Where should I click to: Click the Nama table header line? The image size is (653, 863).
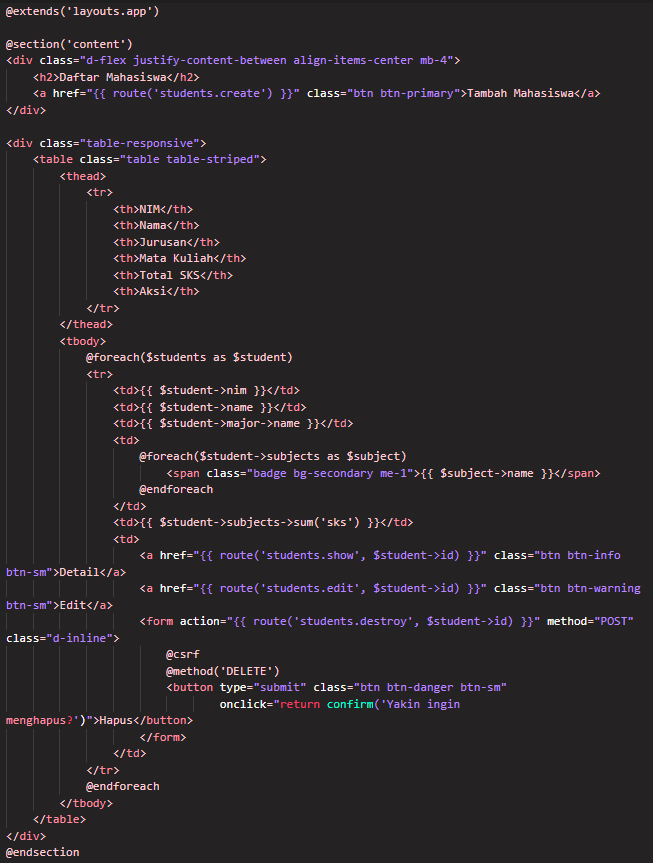156,226
